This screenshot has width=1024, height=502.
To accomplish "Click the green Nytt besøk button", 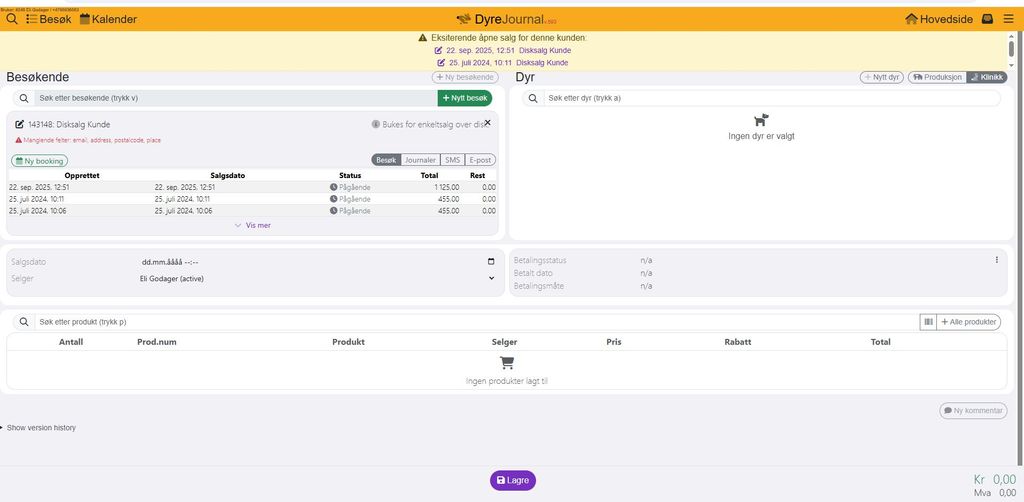I will tap(464, 98).
